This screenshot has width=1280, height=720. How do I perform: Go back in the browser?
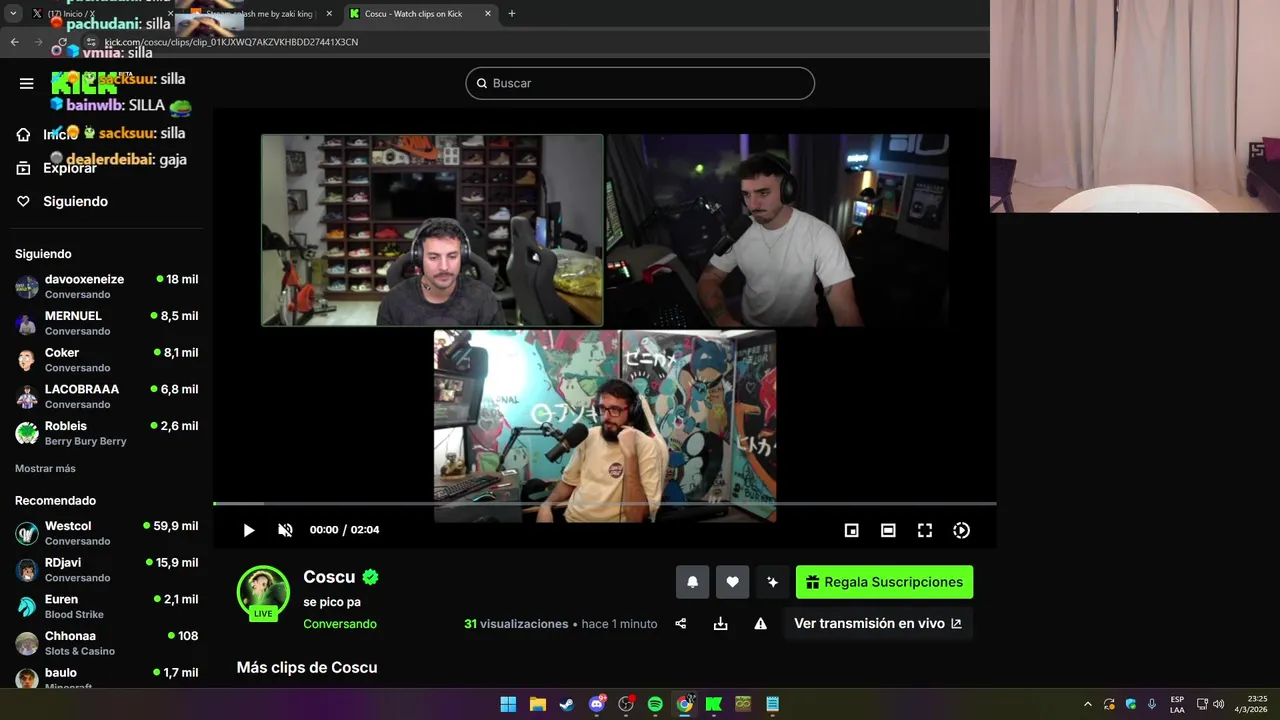pyautogui.click(x=14, y=42)
